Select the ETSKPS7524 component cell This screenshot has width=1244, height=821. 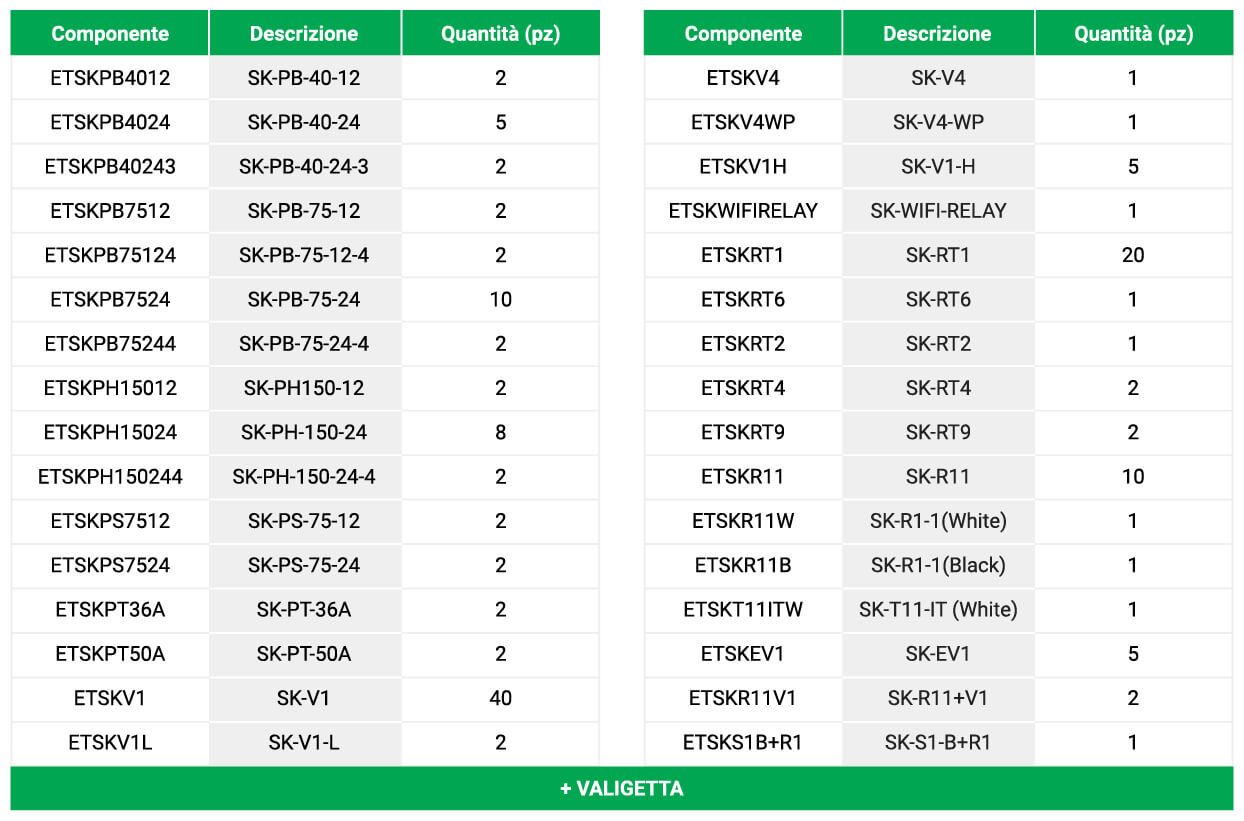tap(110, 565)
